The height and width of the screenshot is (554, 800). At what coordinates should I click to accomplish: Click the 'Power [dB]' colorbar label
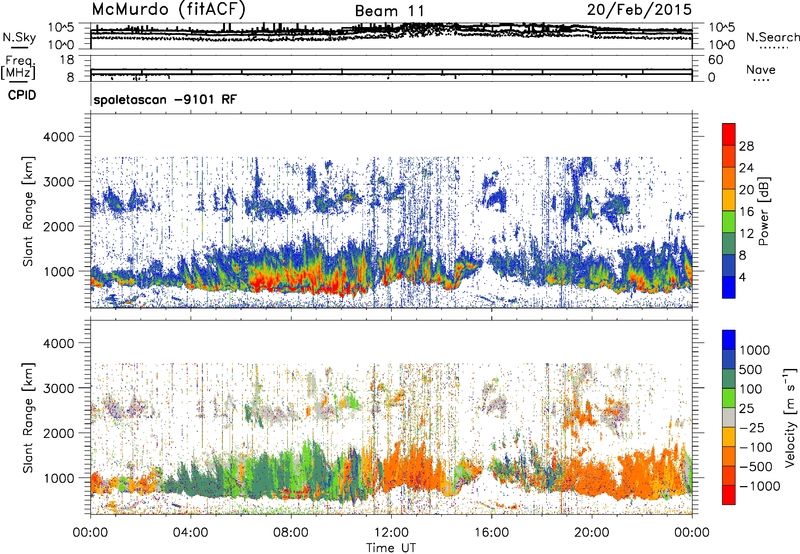point(763,211)
